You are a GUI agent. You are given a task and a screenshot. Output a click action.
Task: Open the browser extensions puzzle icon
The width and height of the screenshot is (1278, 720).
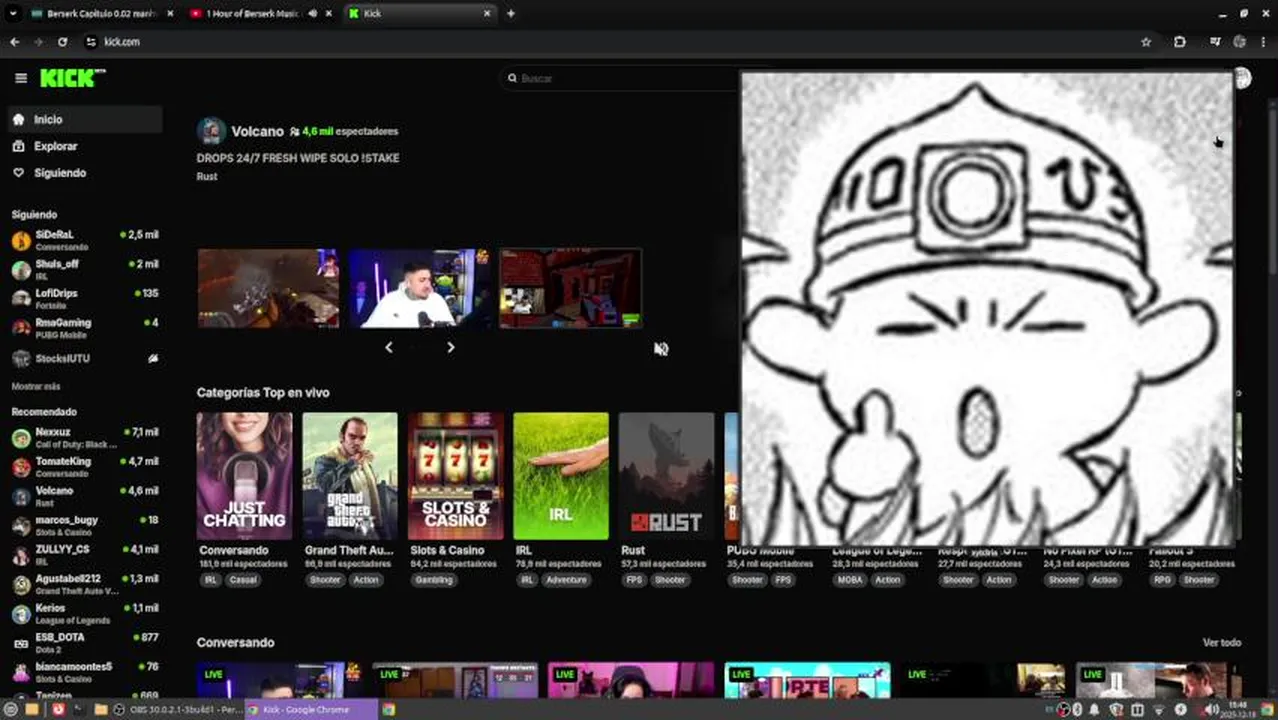pyautogui.click(x=1180, y=42)
